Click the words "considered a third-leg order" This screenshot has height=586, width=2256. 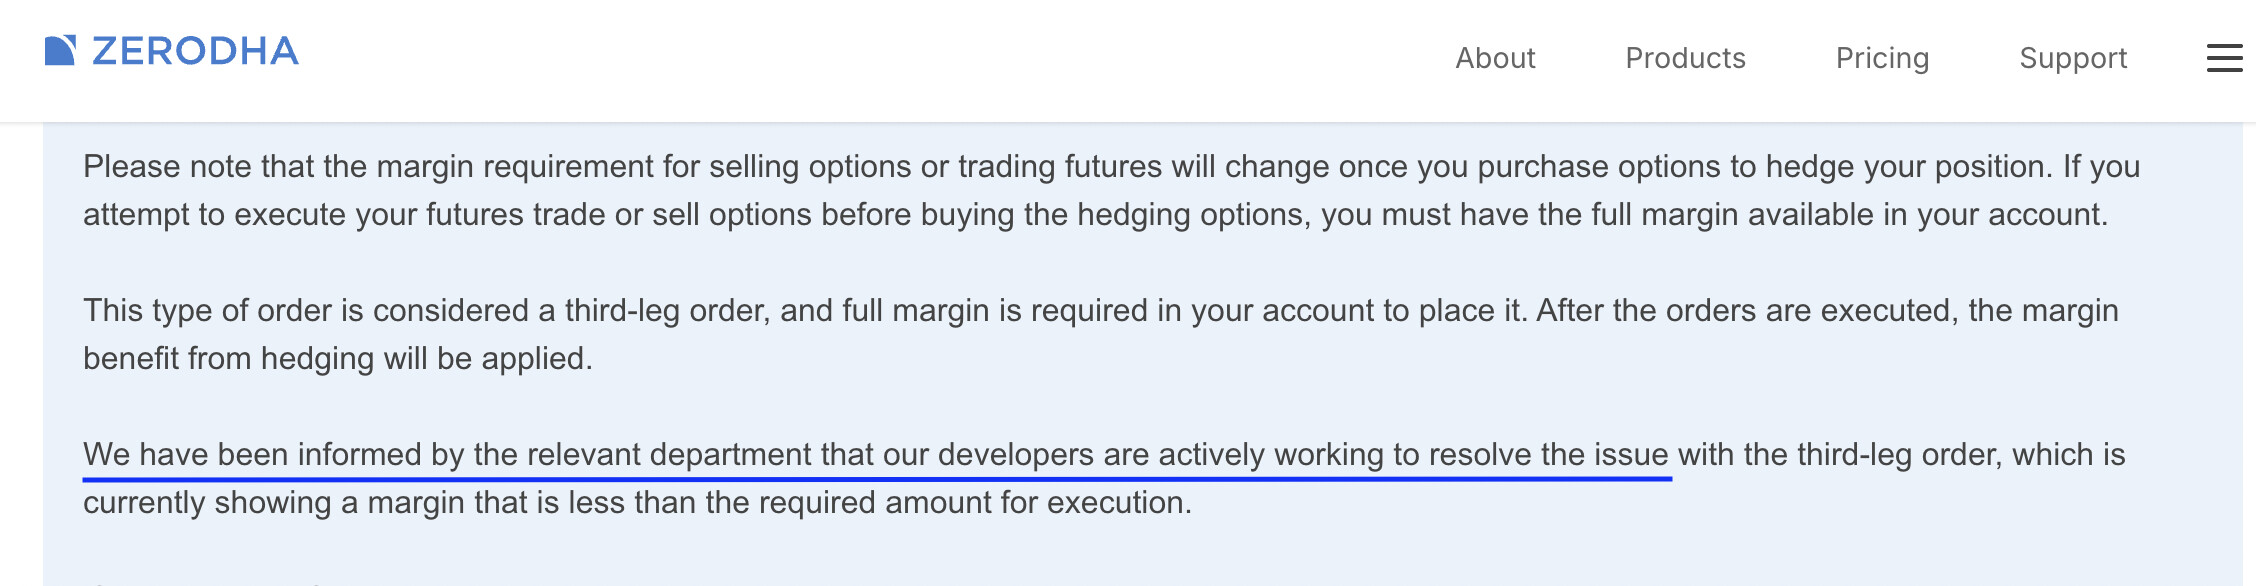[x=570, y=311]
